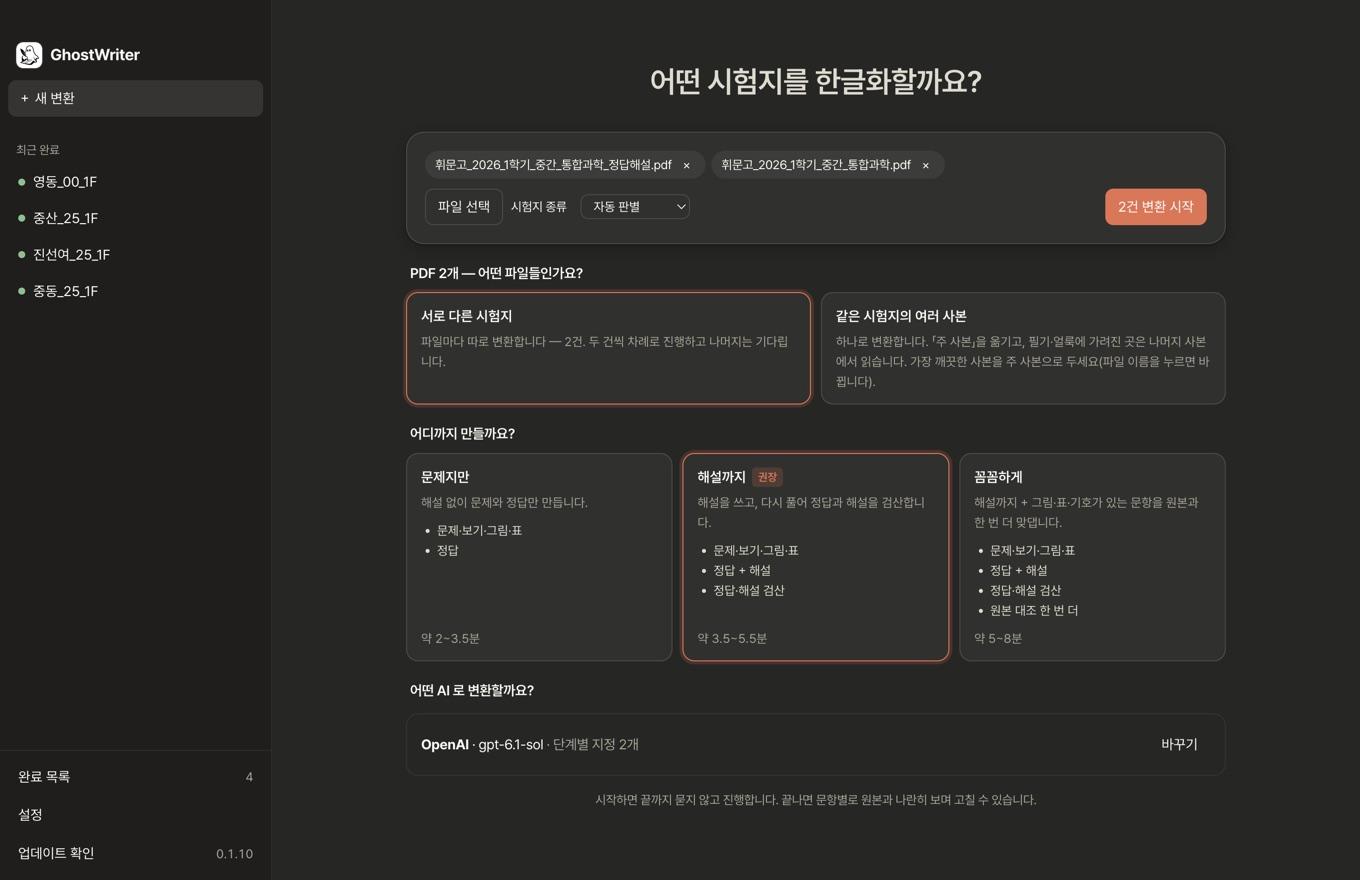Screen dimensions: 1360x880
Task: Open the recent item 영동_00_1F
Action: (x=135, y=182)
